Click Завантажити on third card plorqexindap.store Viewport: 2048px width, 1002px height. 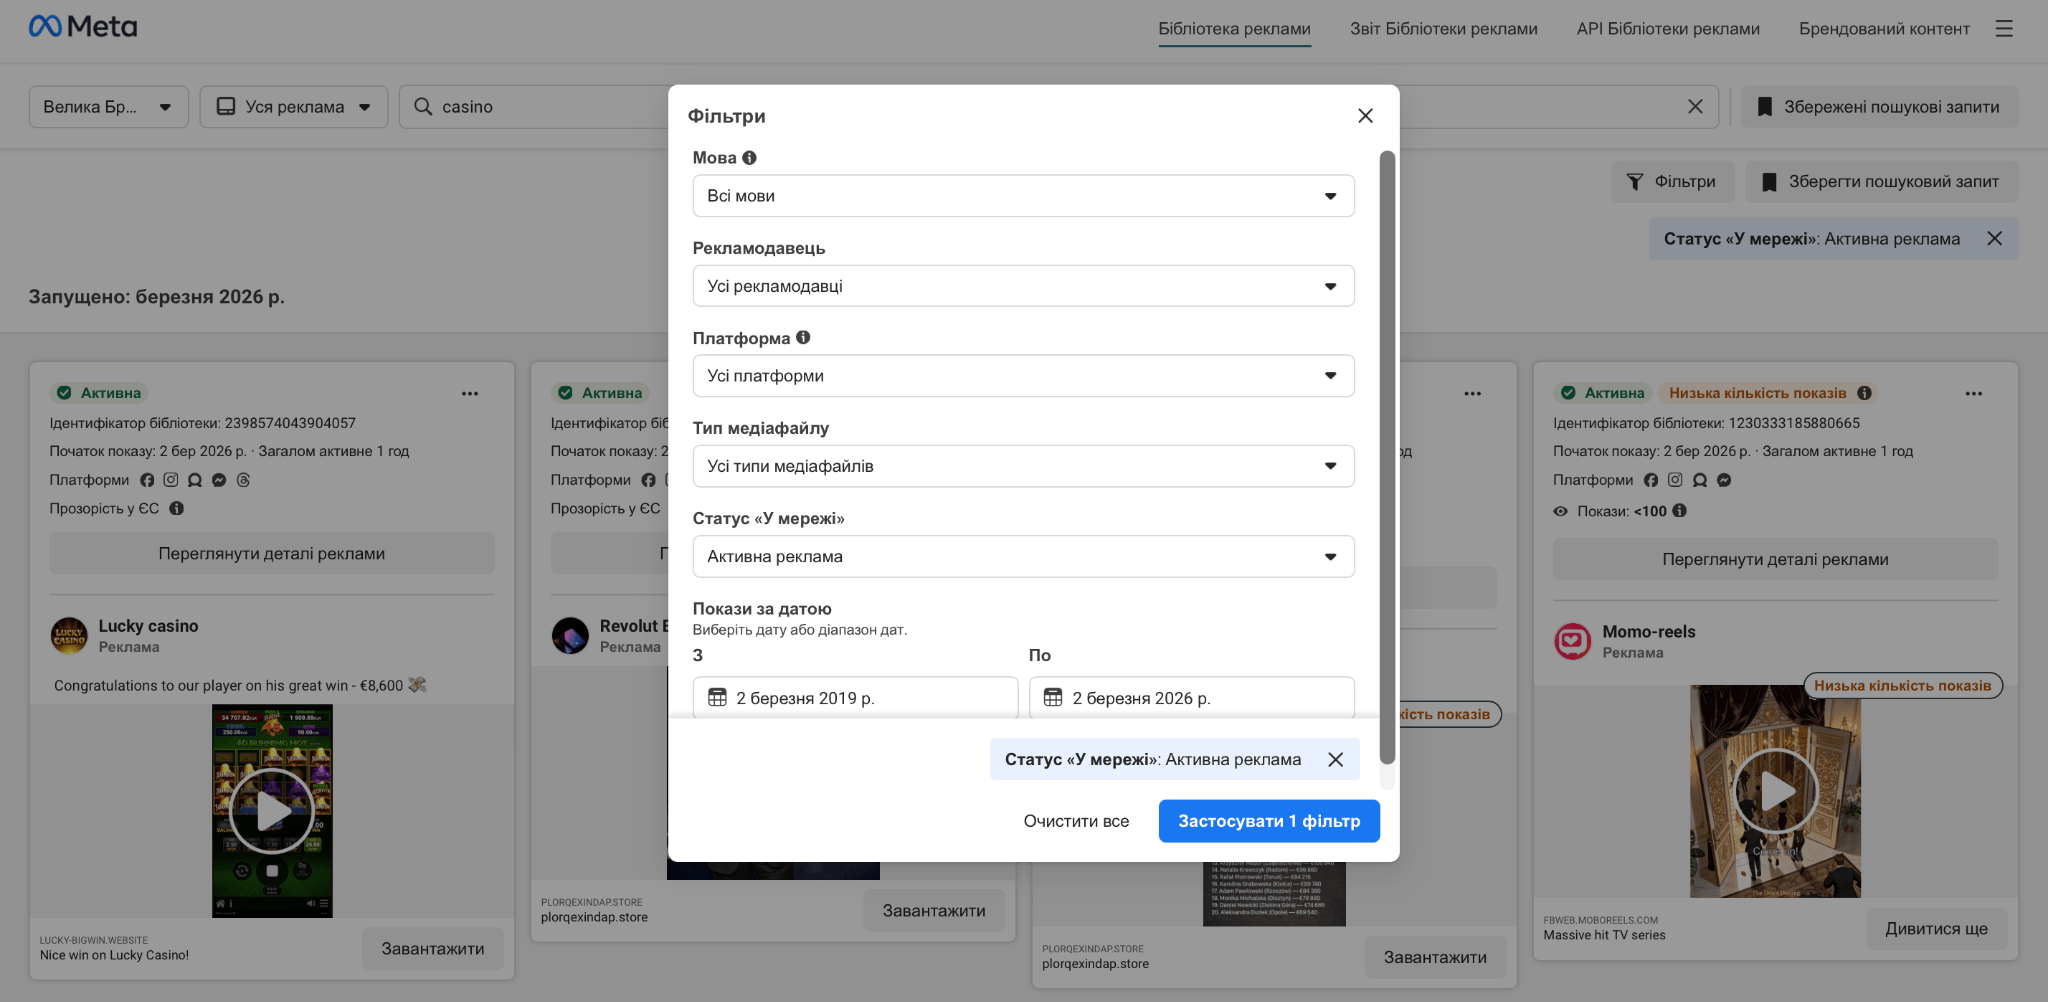[x=1435, y=958]
